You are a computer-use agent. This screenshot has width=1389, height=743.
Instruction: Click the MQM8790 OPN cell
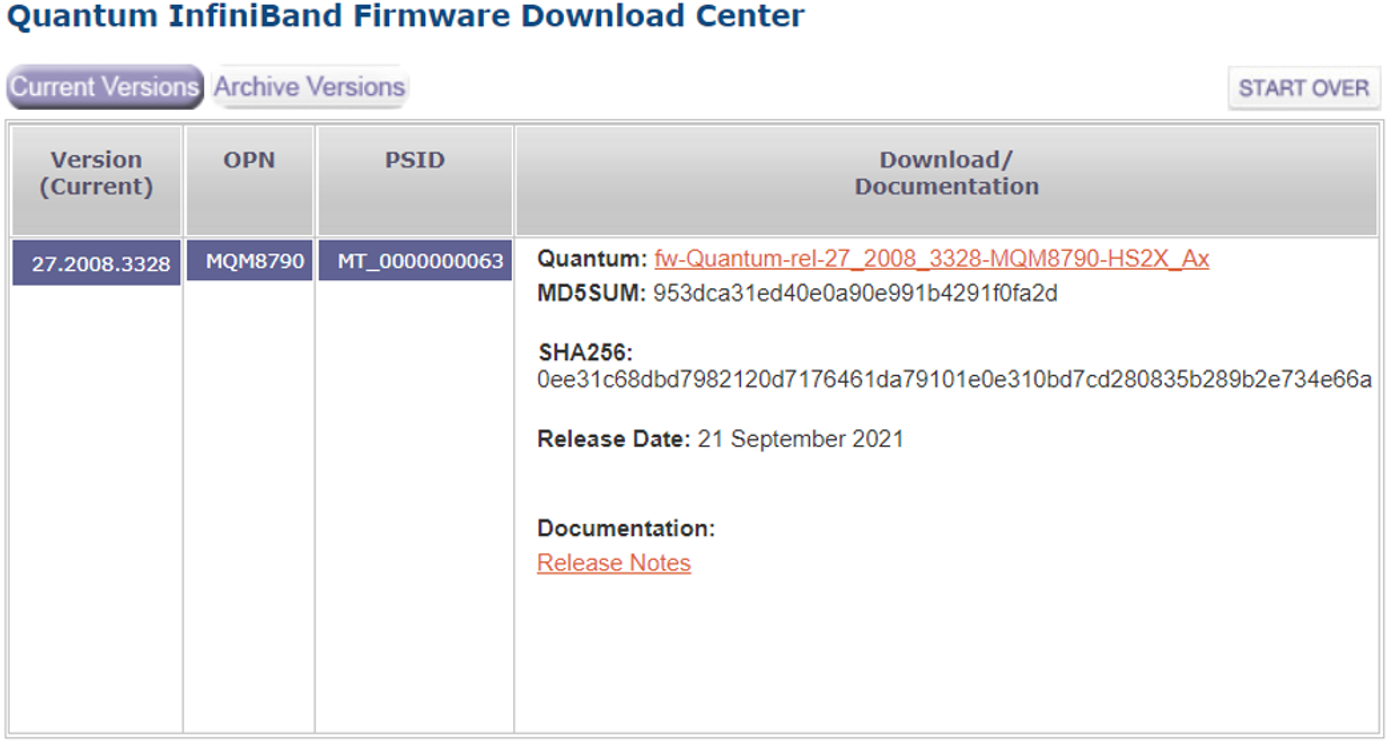[250, 262]
